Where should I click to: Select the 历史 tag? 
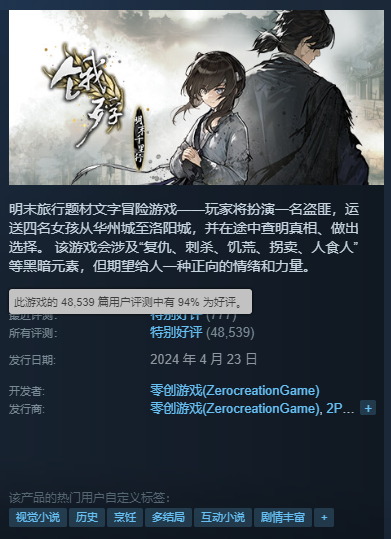[87, 517]
